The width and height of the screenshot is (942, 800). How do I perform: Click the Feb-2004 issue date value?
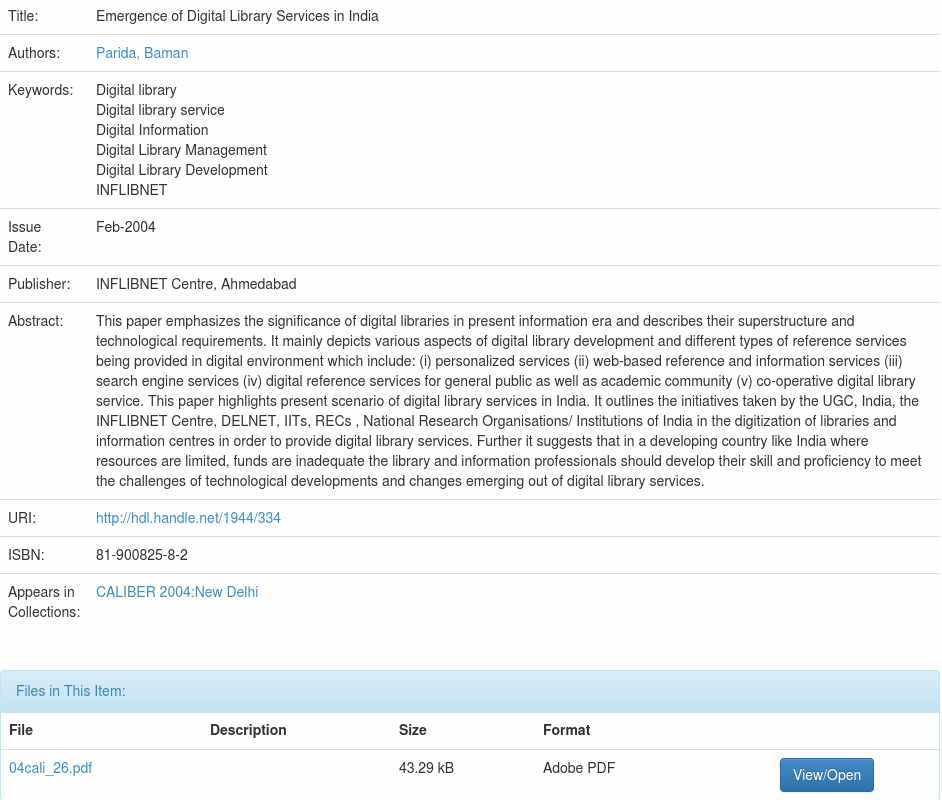coord(126,227)
